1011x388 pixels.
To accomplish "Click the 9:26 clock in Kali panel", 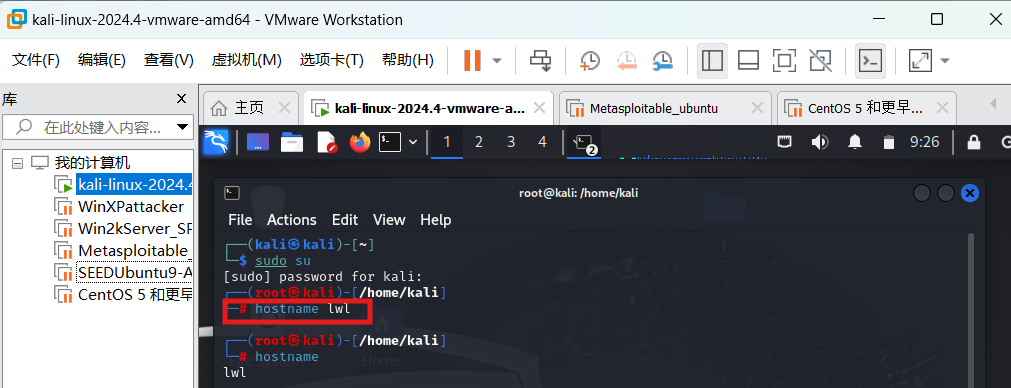I will (924, 142).
